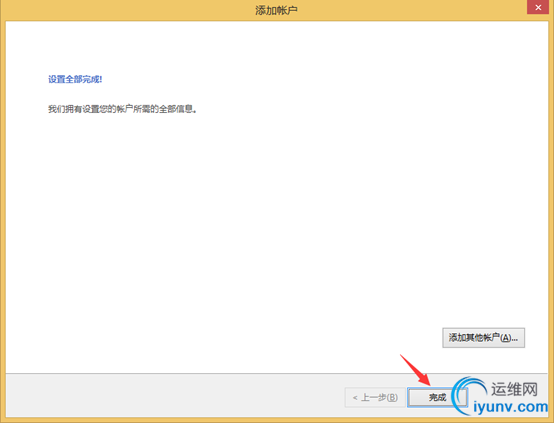Close the 添加帐户 dialog window

[x=538, y=7]
